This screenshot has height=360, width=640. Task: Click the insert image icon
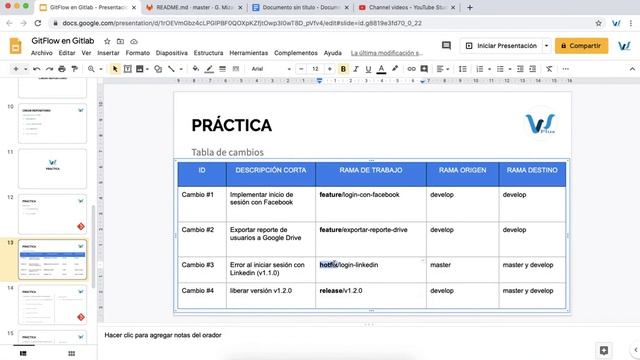[140, 69]
